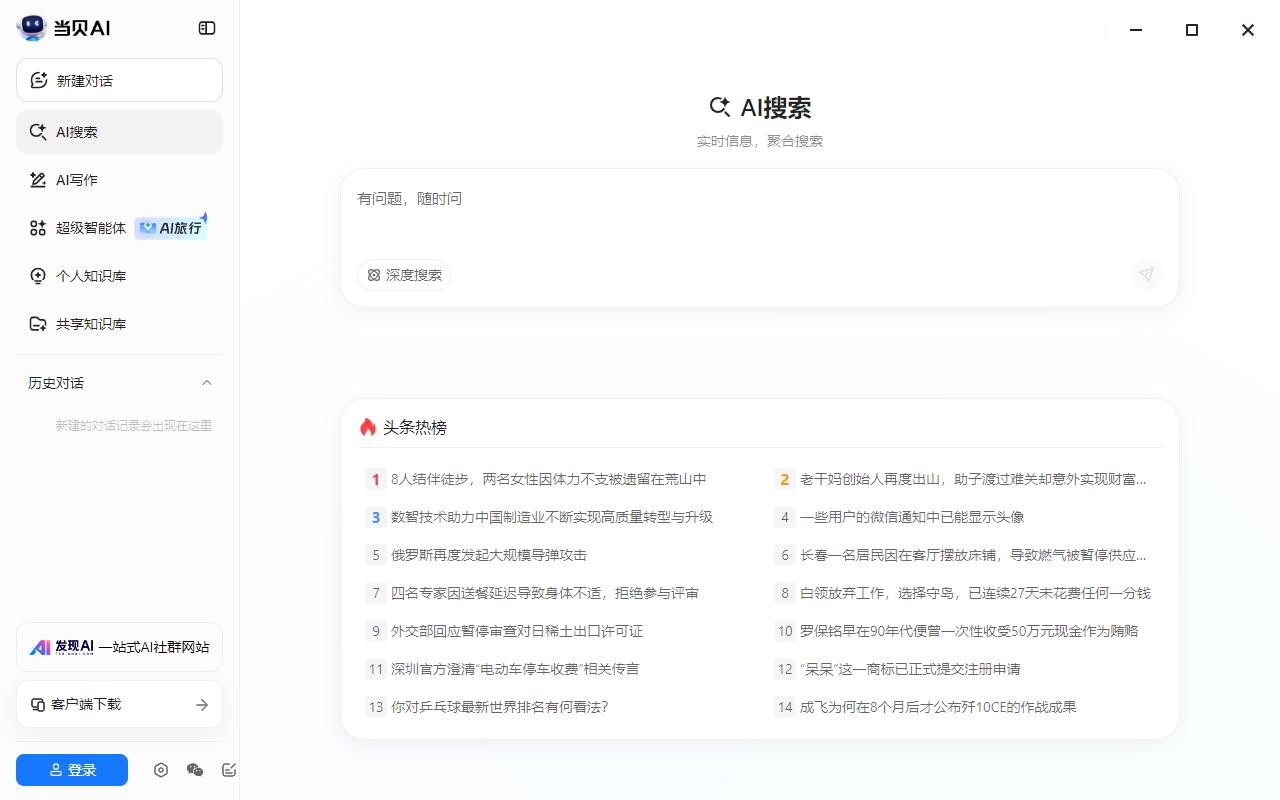Close the 当贝AI window
This screenshot has width=1280, height=800.
pos(1248,30)
